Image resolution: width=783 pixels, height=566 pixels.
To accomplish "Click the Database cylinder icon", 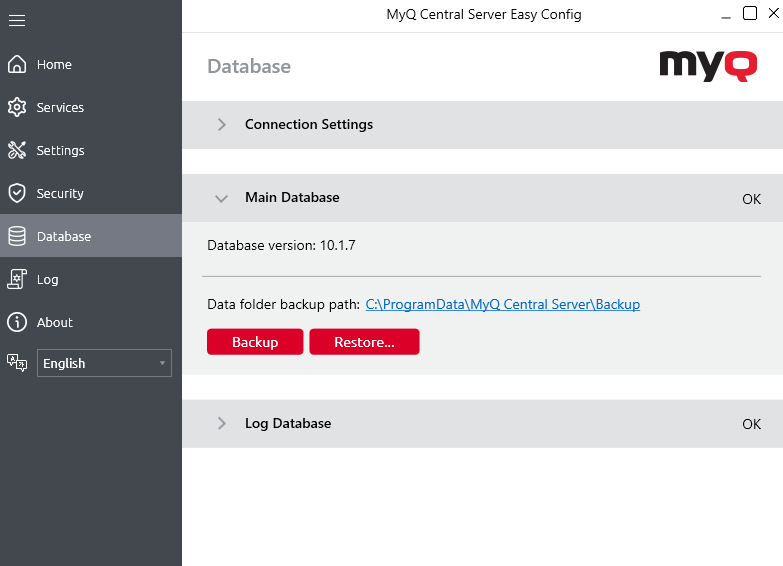I will pos(17,237).
